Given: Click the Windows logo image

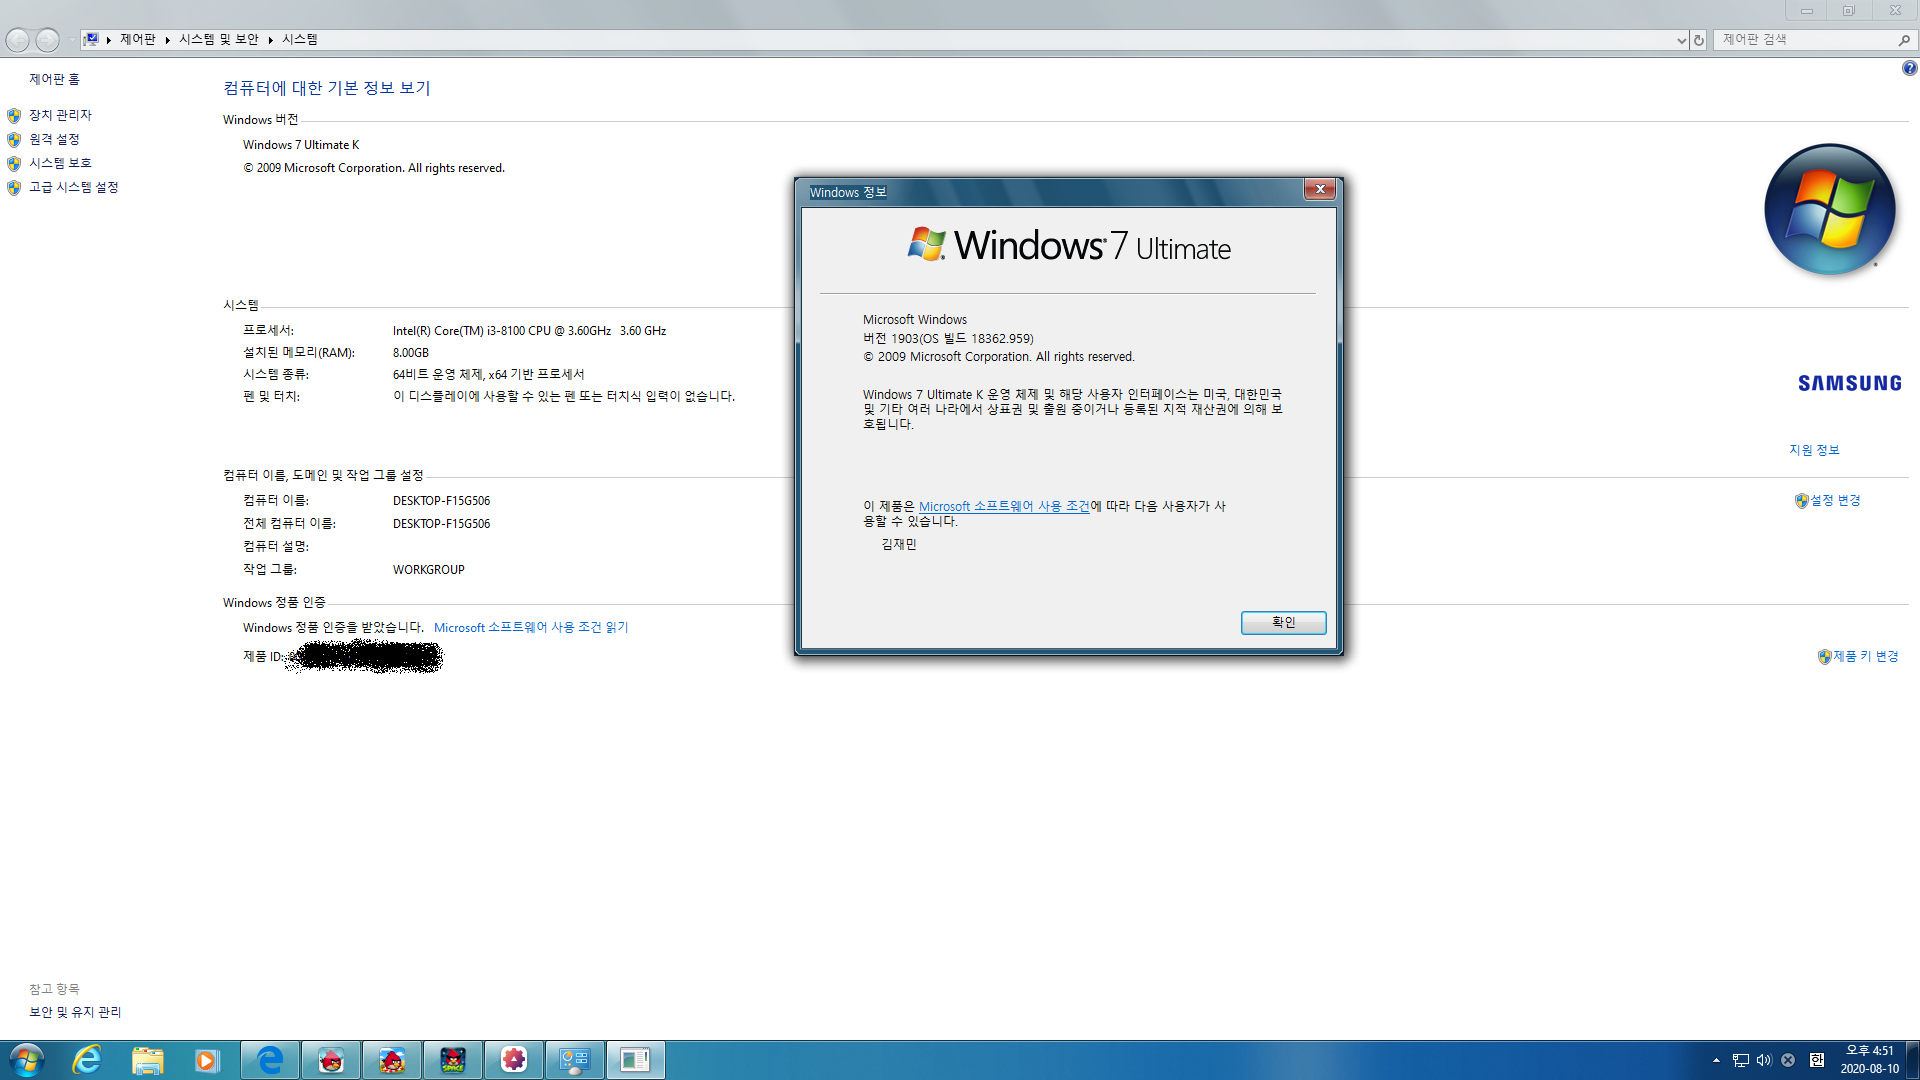Looking at the screenshot, I should pos(1829,209).
